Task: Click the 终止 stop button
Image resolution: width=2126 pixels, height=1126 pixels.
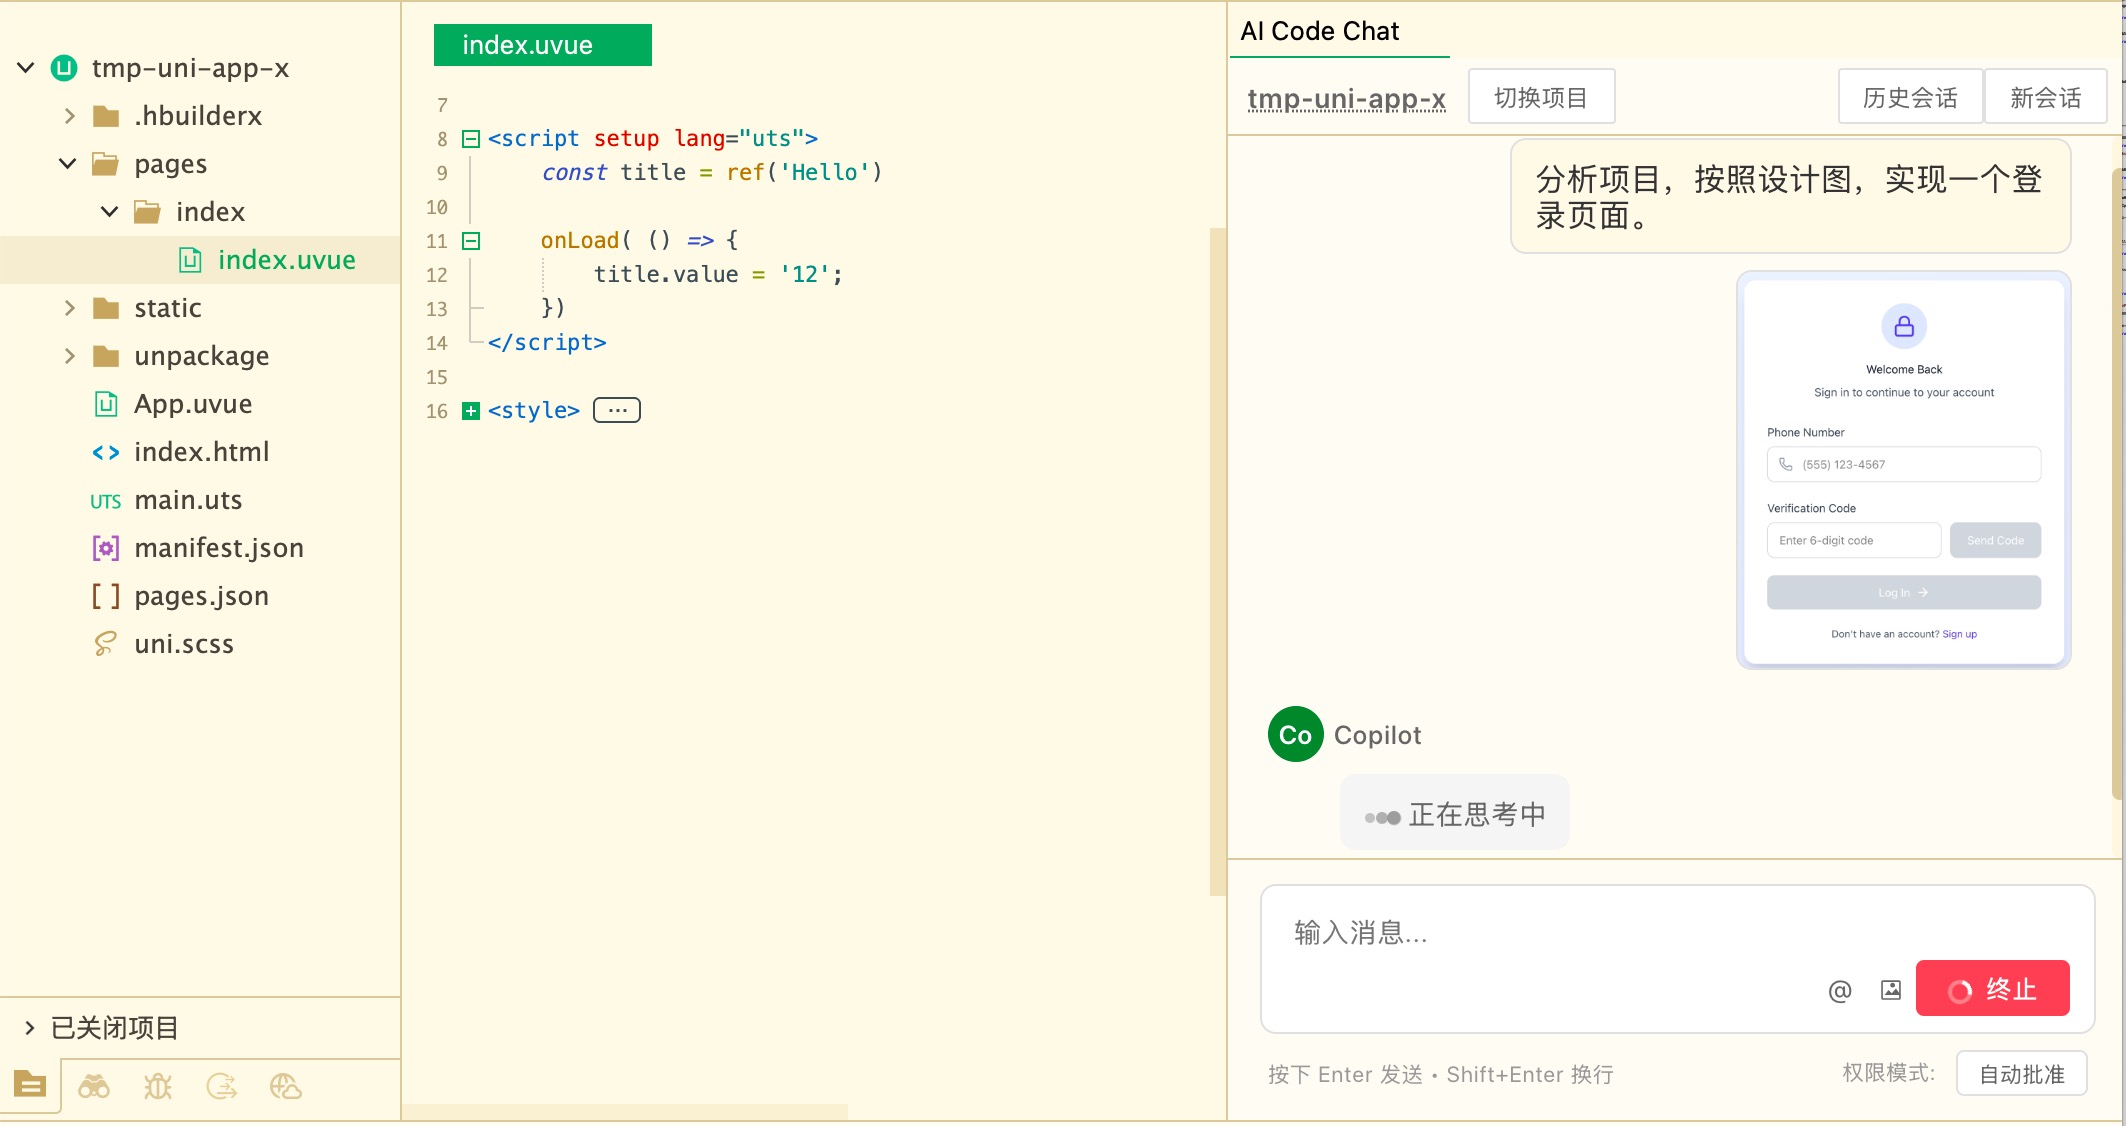Action: point(1992,989)
